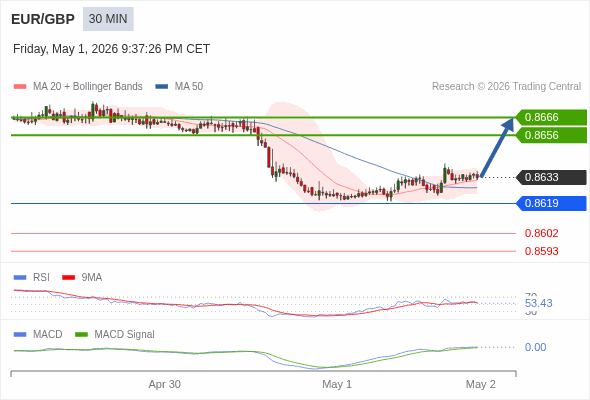
Task: Click the blue upward forecast arrow head
Action: tap(508, 124)
